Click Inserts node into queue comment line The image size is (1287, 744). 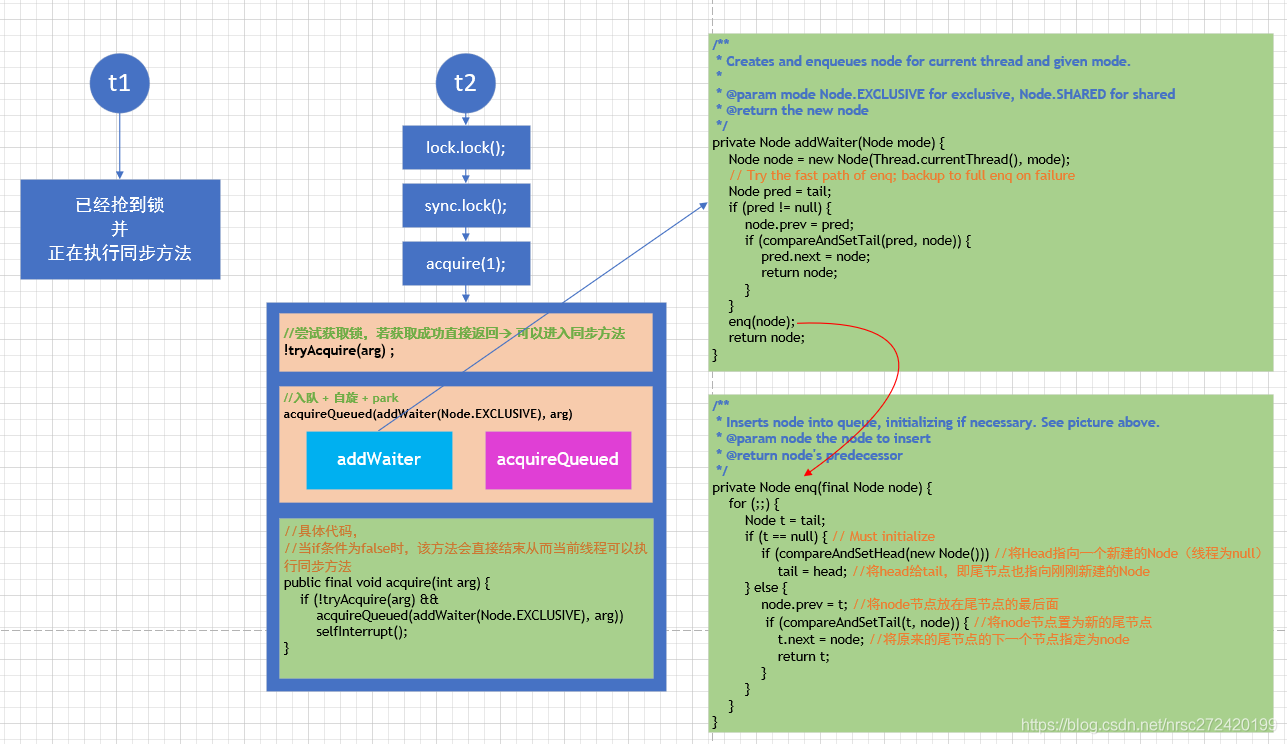tap(938, 422)
